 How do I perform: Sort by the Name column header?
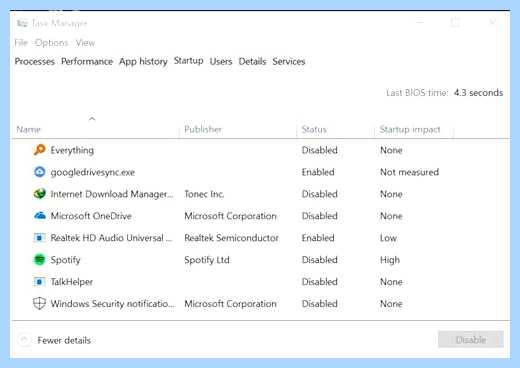[x=29, y=129]
